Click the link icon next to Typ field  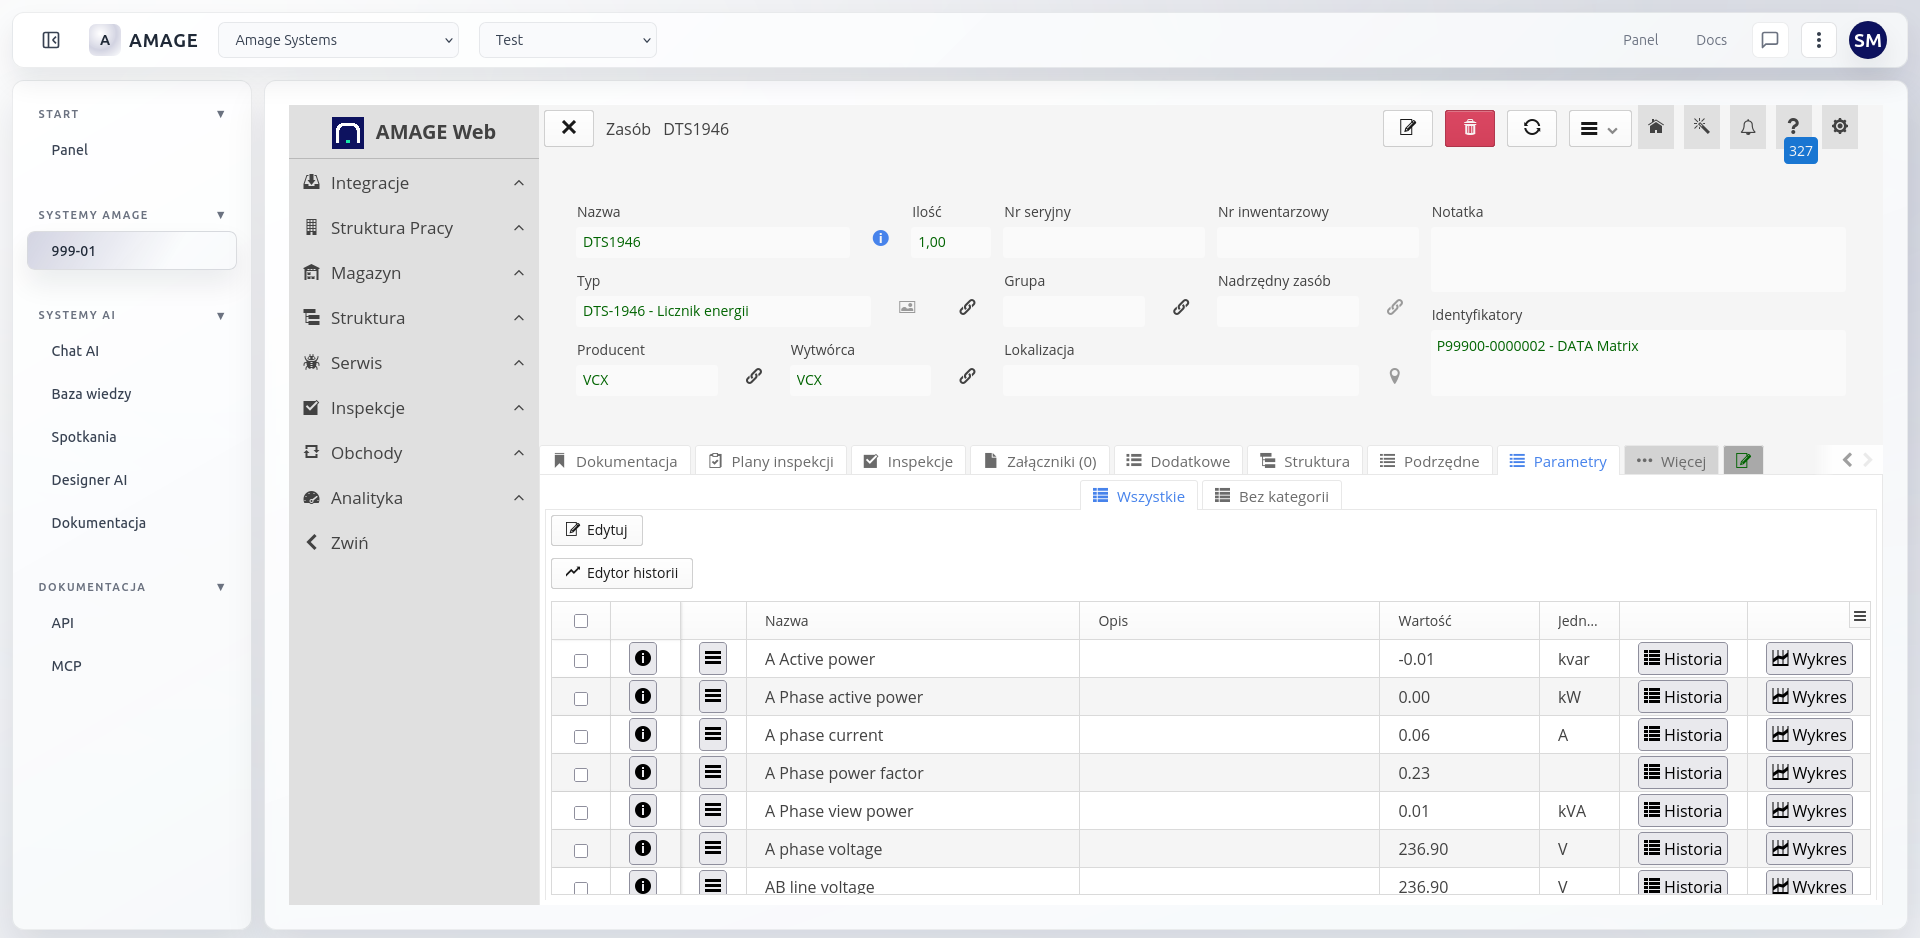coord(967,307)
